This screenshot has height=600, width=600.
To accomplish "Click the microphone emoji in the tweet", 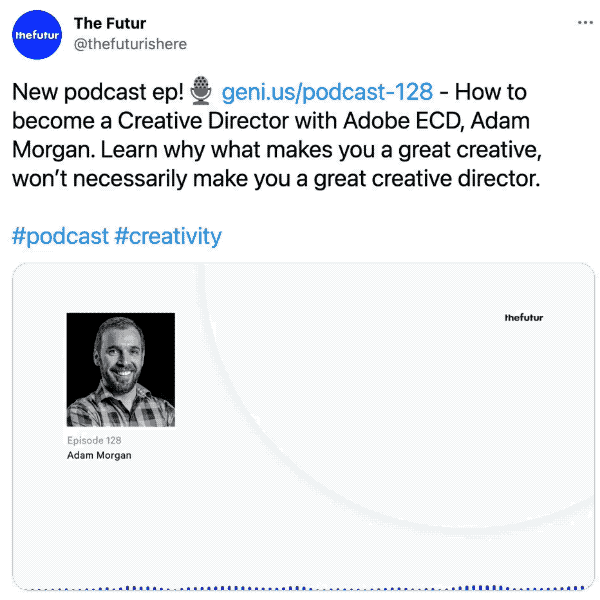I will click(x=202, y=92).
